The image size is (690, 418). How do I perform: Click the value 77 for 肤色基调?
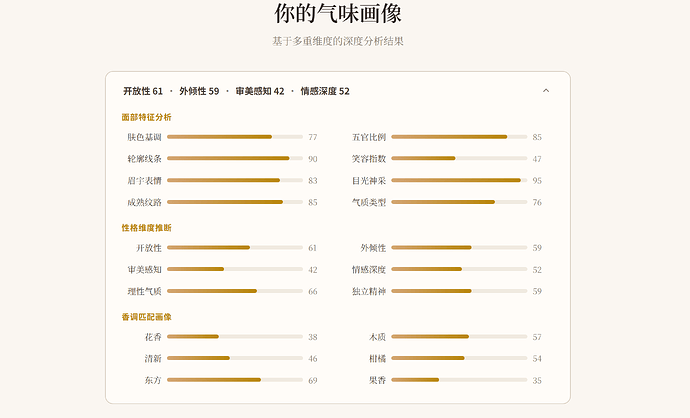tap(313, 137)
